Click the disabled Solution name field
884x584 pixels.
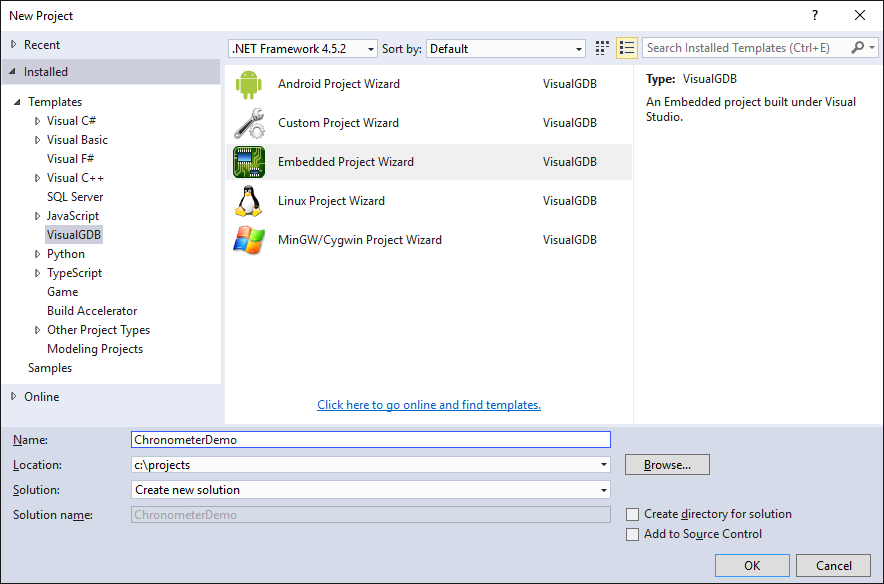pos(371,515)
